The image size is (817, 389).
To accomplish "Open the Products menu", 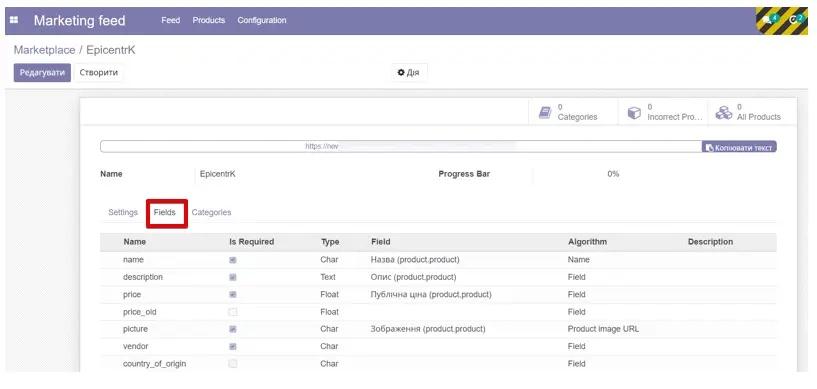I will (x=209, y=20).
